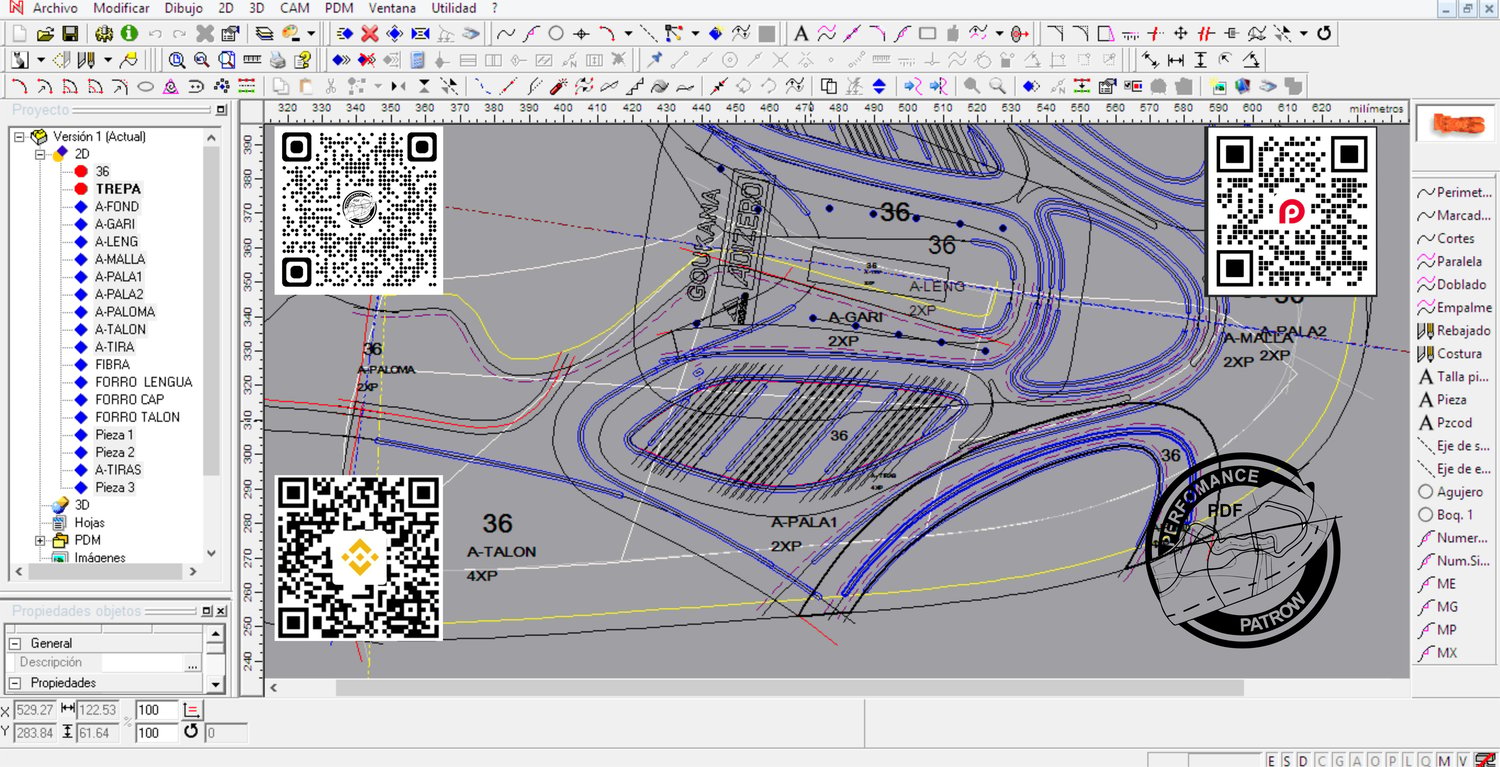
Task: Click the Descripción ellipsis button
Action: tap(192, 663)
